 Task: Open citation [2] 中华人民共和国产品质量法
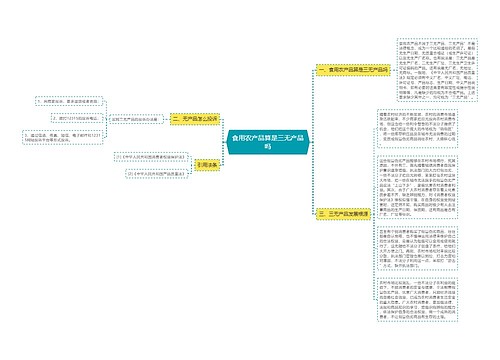[157, 174]
